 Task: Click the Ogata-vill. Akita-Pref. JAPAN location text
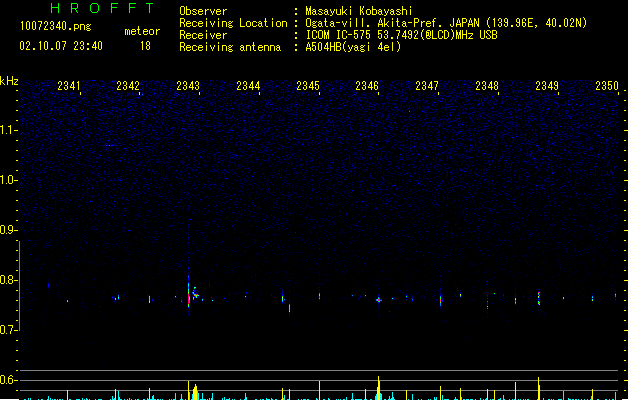click(446, 23)
